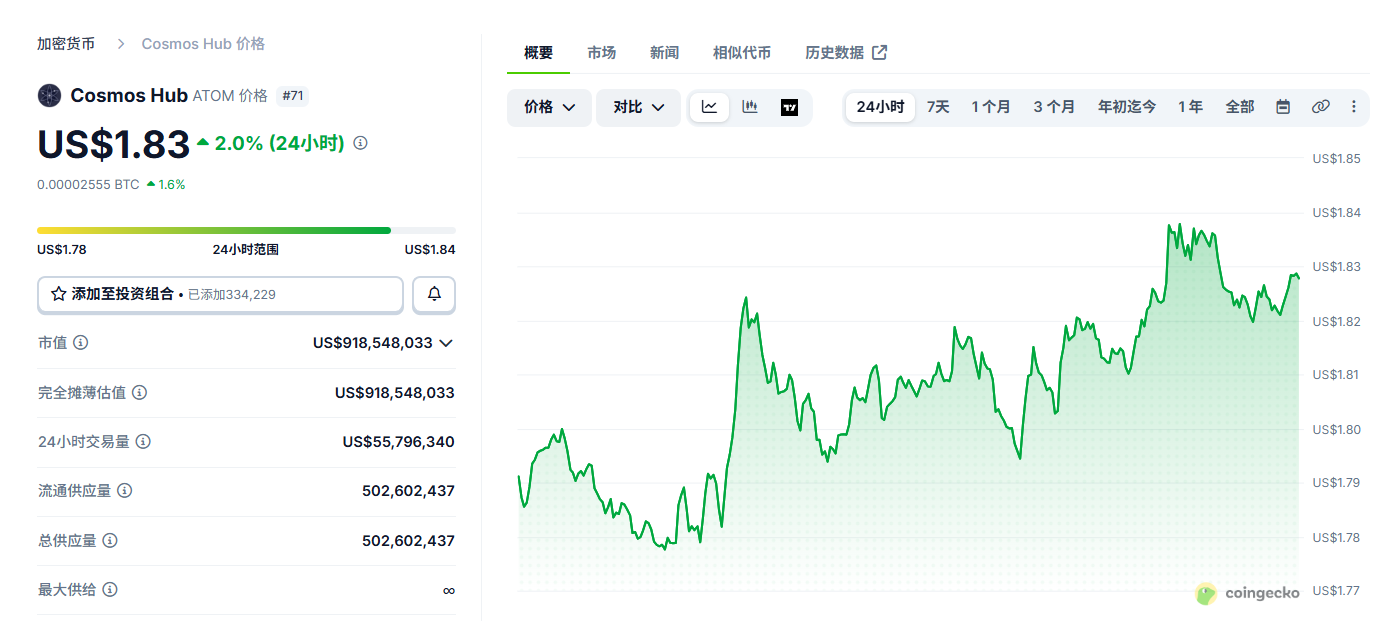The image size is (1400, 621).
Task: Show info icon next to 24小时交易量
Action: pyautogui.click(x=144, y=442)
